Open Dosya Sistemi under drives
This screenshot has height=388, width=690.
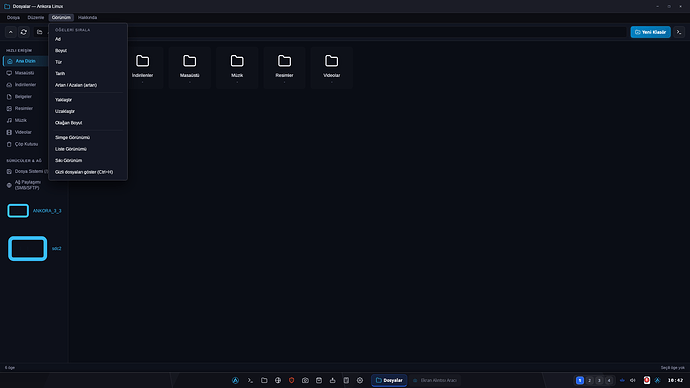[x=26, y=171]
